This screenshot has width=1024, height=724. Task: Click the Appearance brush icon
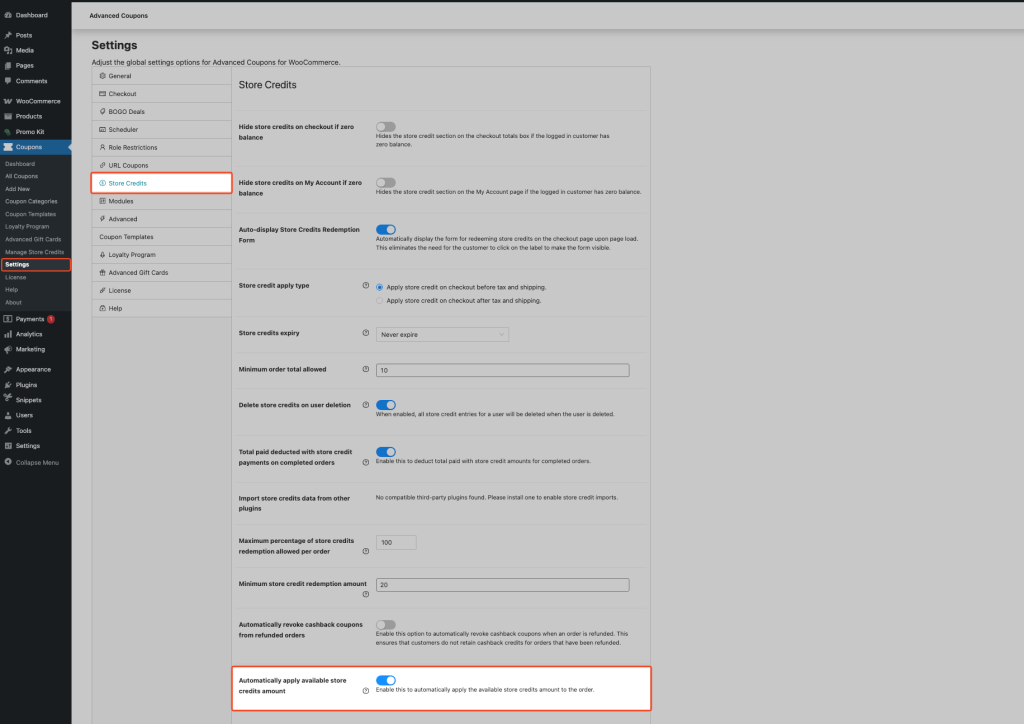(8, 370)
